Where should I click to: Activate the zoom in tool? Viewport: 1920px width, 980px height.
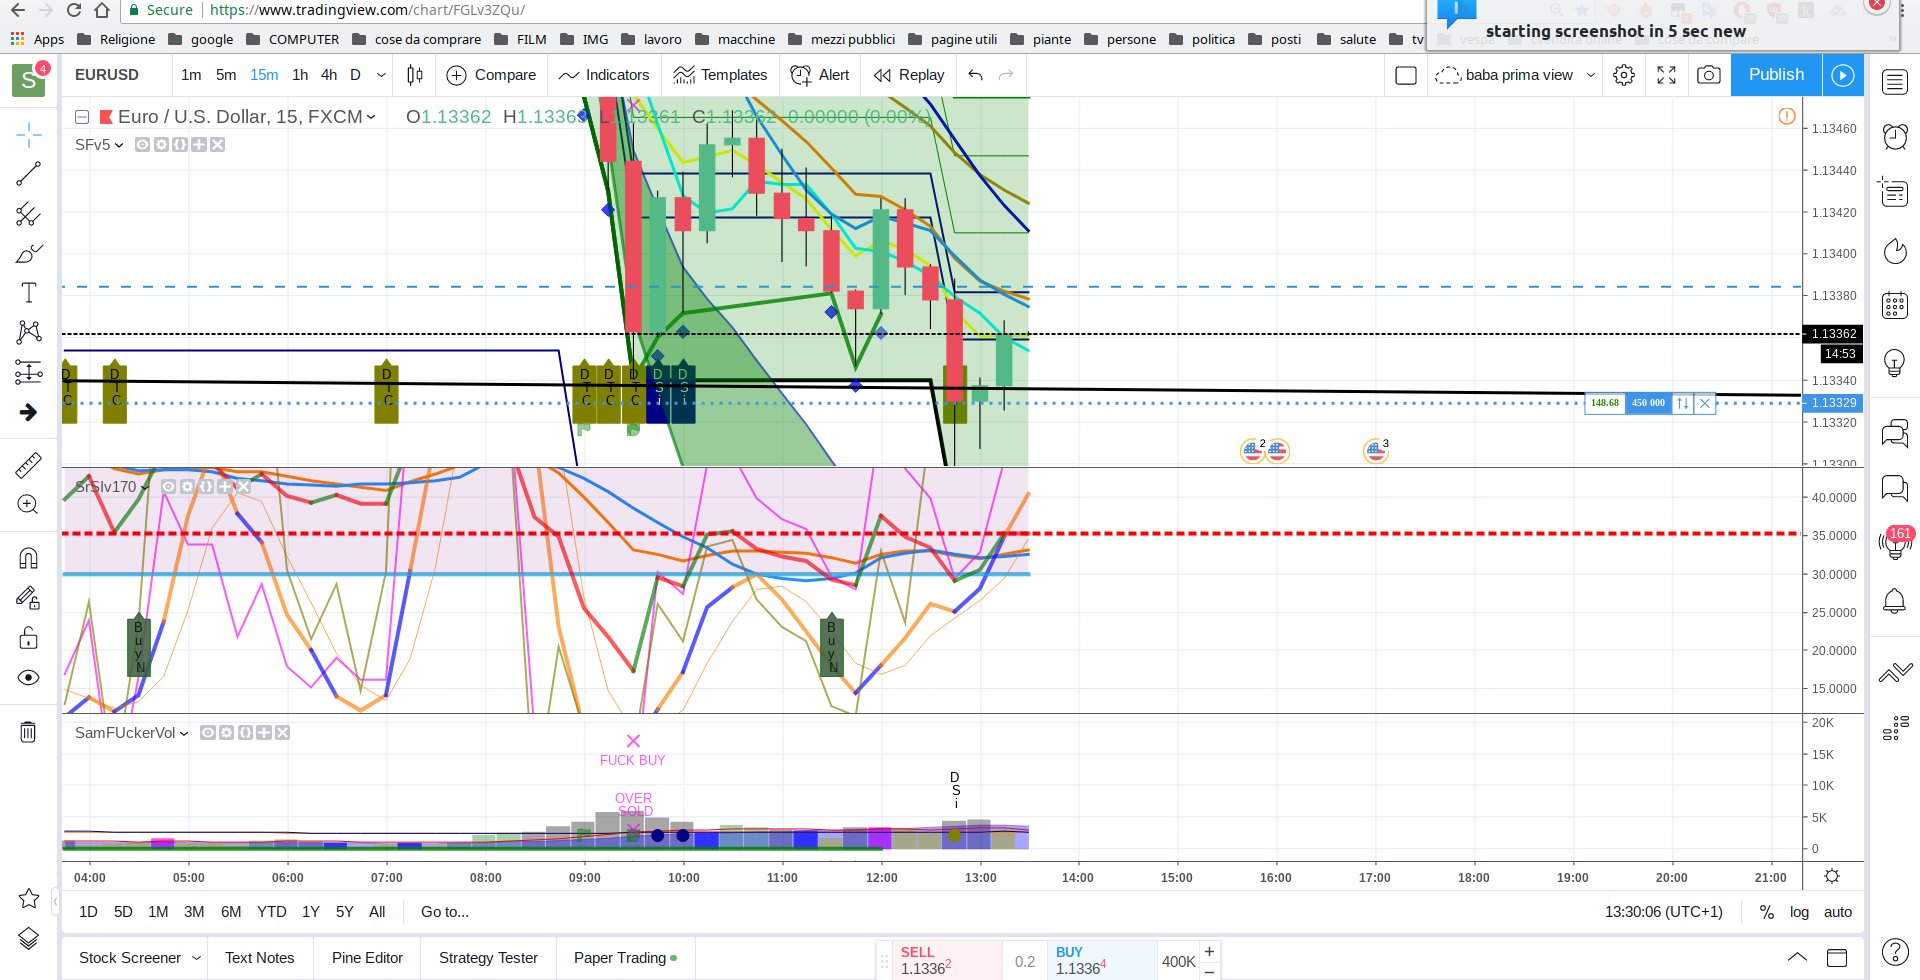pos(28,505)
